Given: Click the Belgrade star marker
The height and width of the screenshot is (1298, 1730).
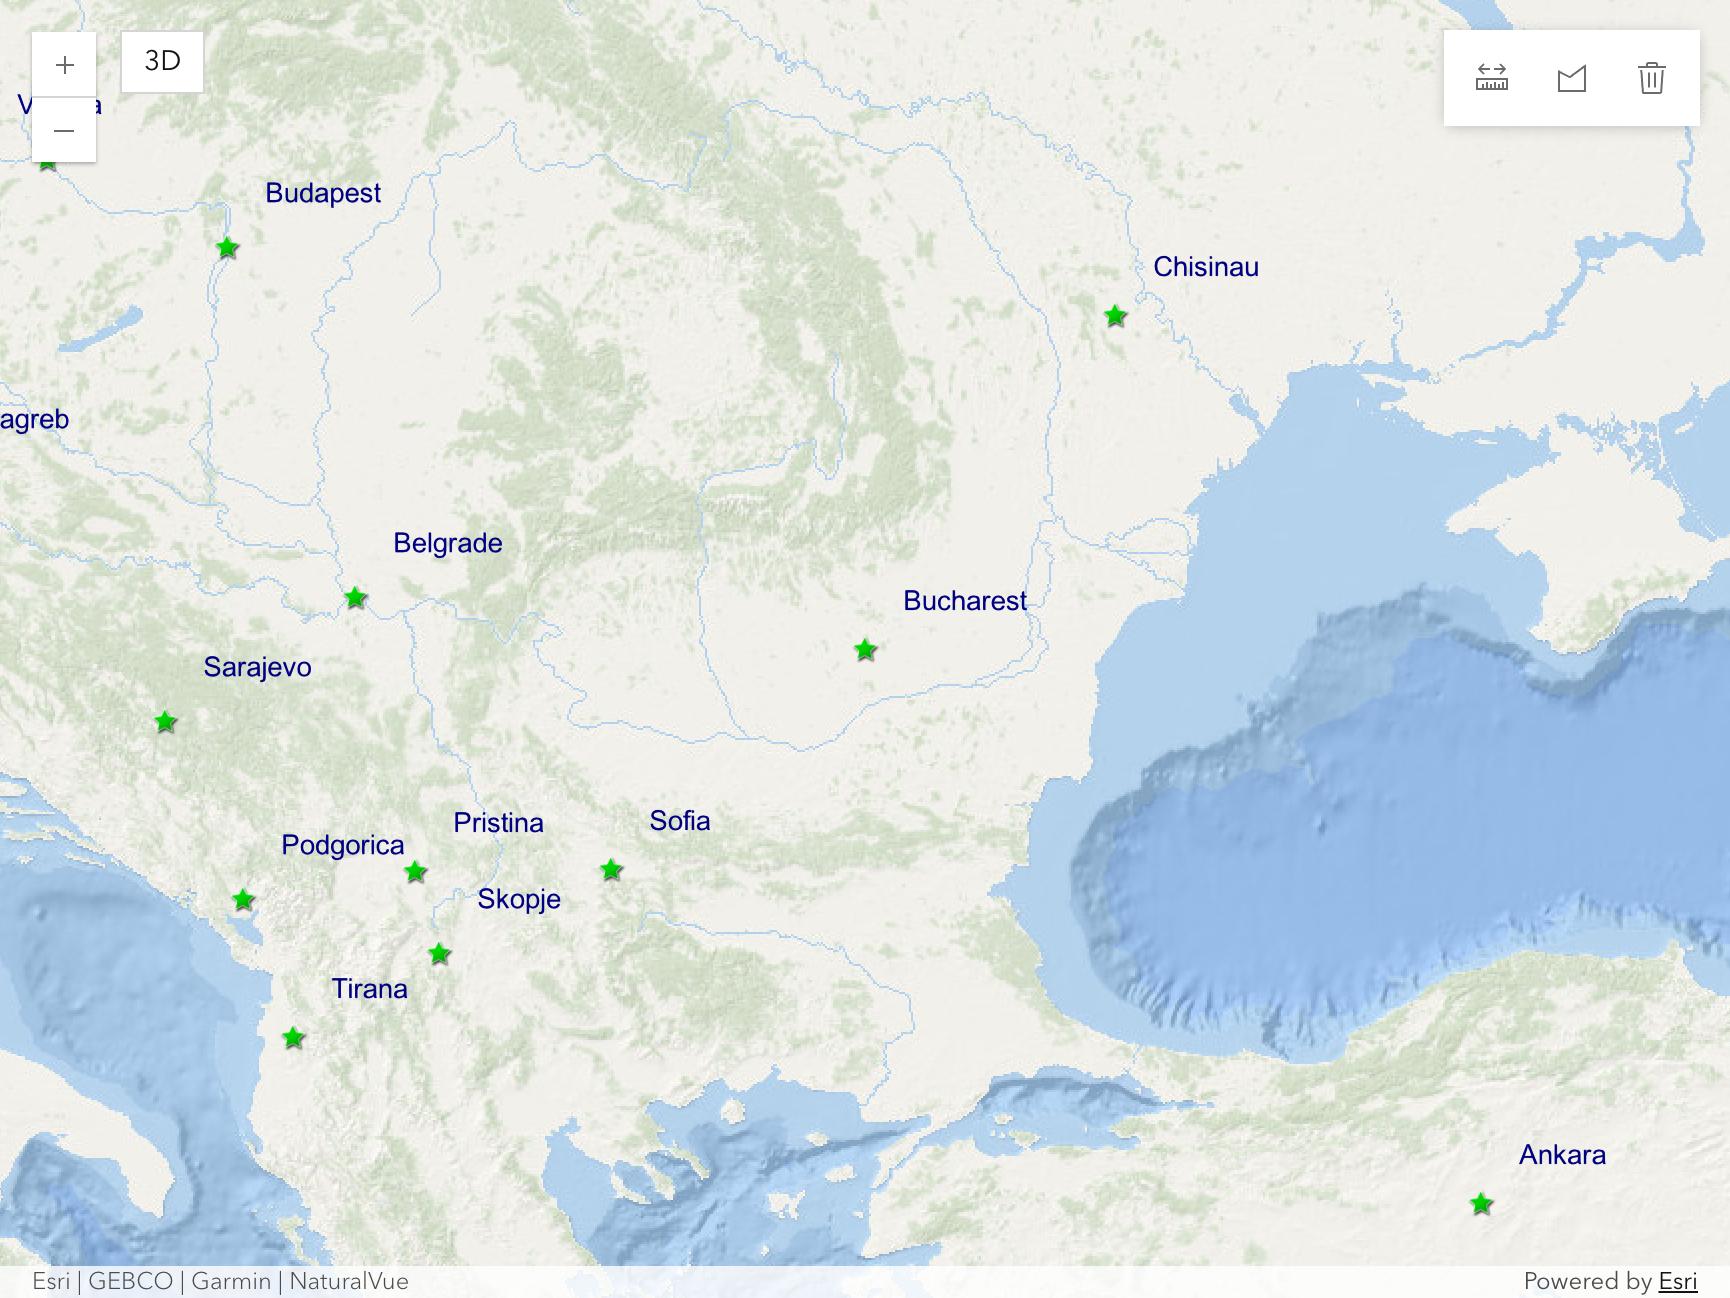Looking at the screenshot, I should pos(356,598).
